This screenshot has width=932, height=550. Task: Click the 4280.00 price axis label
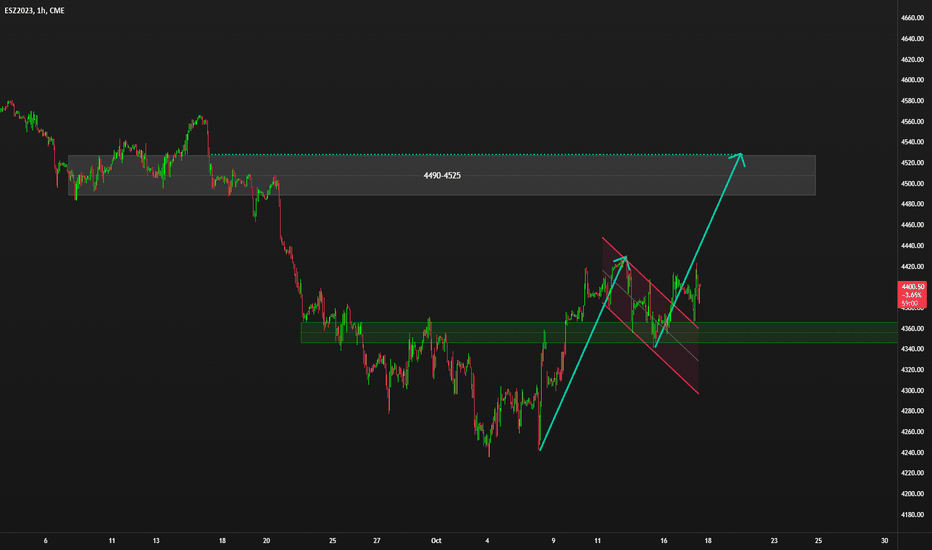[x=912, y=411]
